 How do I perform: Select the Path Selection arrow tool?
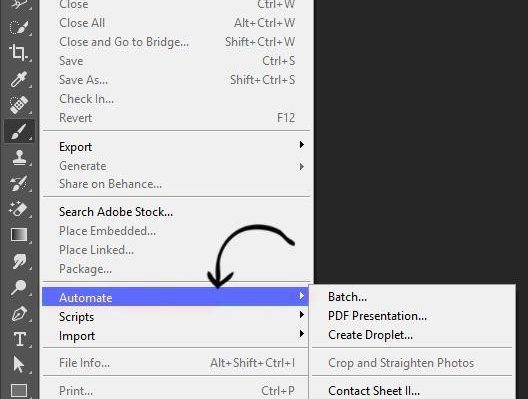pos(19,365)
